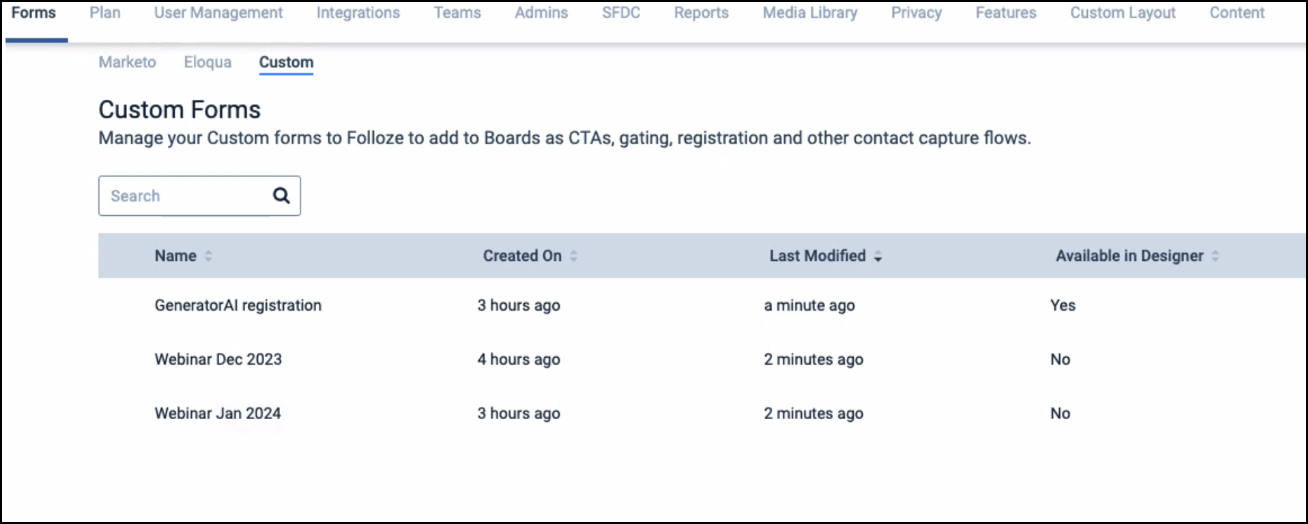Image resolution: width=1308 pixels, height=524 pixels.
Task: Navigate to the Reports tab
Action: pos(701,13)
